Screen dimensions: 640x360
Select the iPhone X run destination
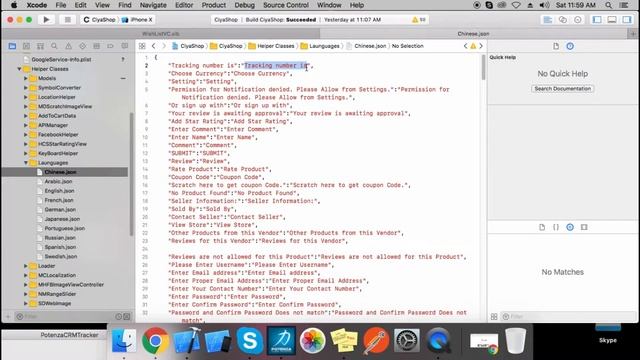point(137,20)
